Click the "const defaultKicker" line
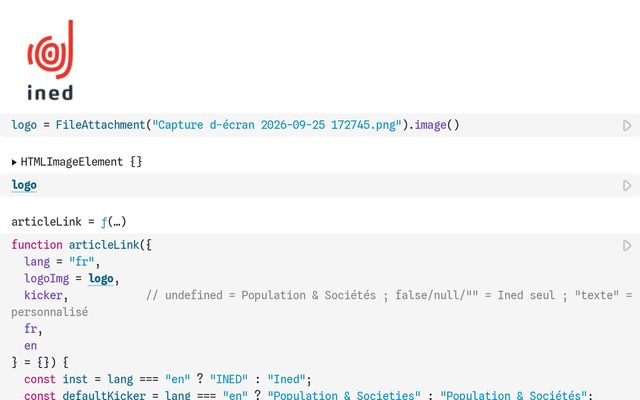Viewport: 640px width, 400px height. tap(308, 395)
